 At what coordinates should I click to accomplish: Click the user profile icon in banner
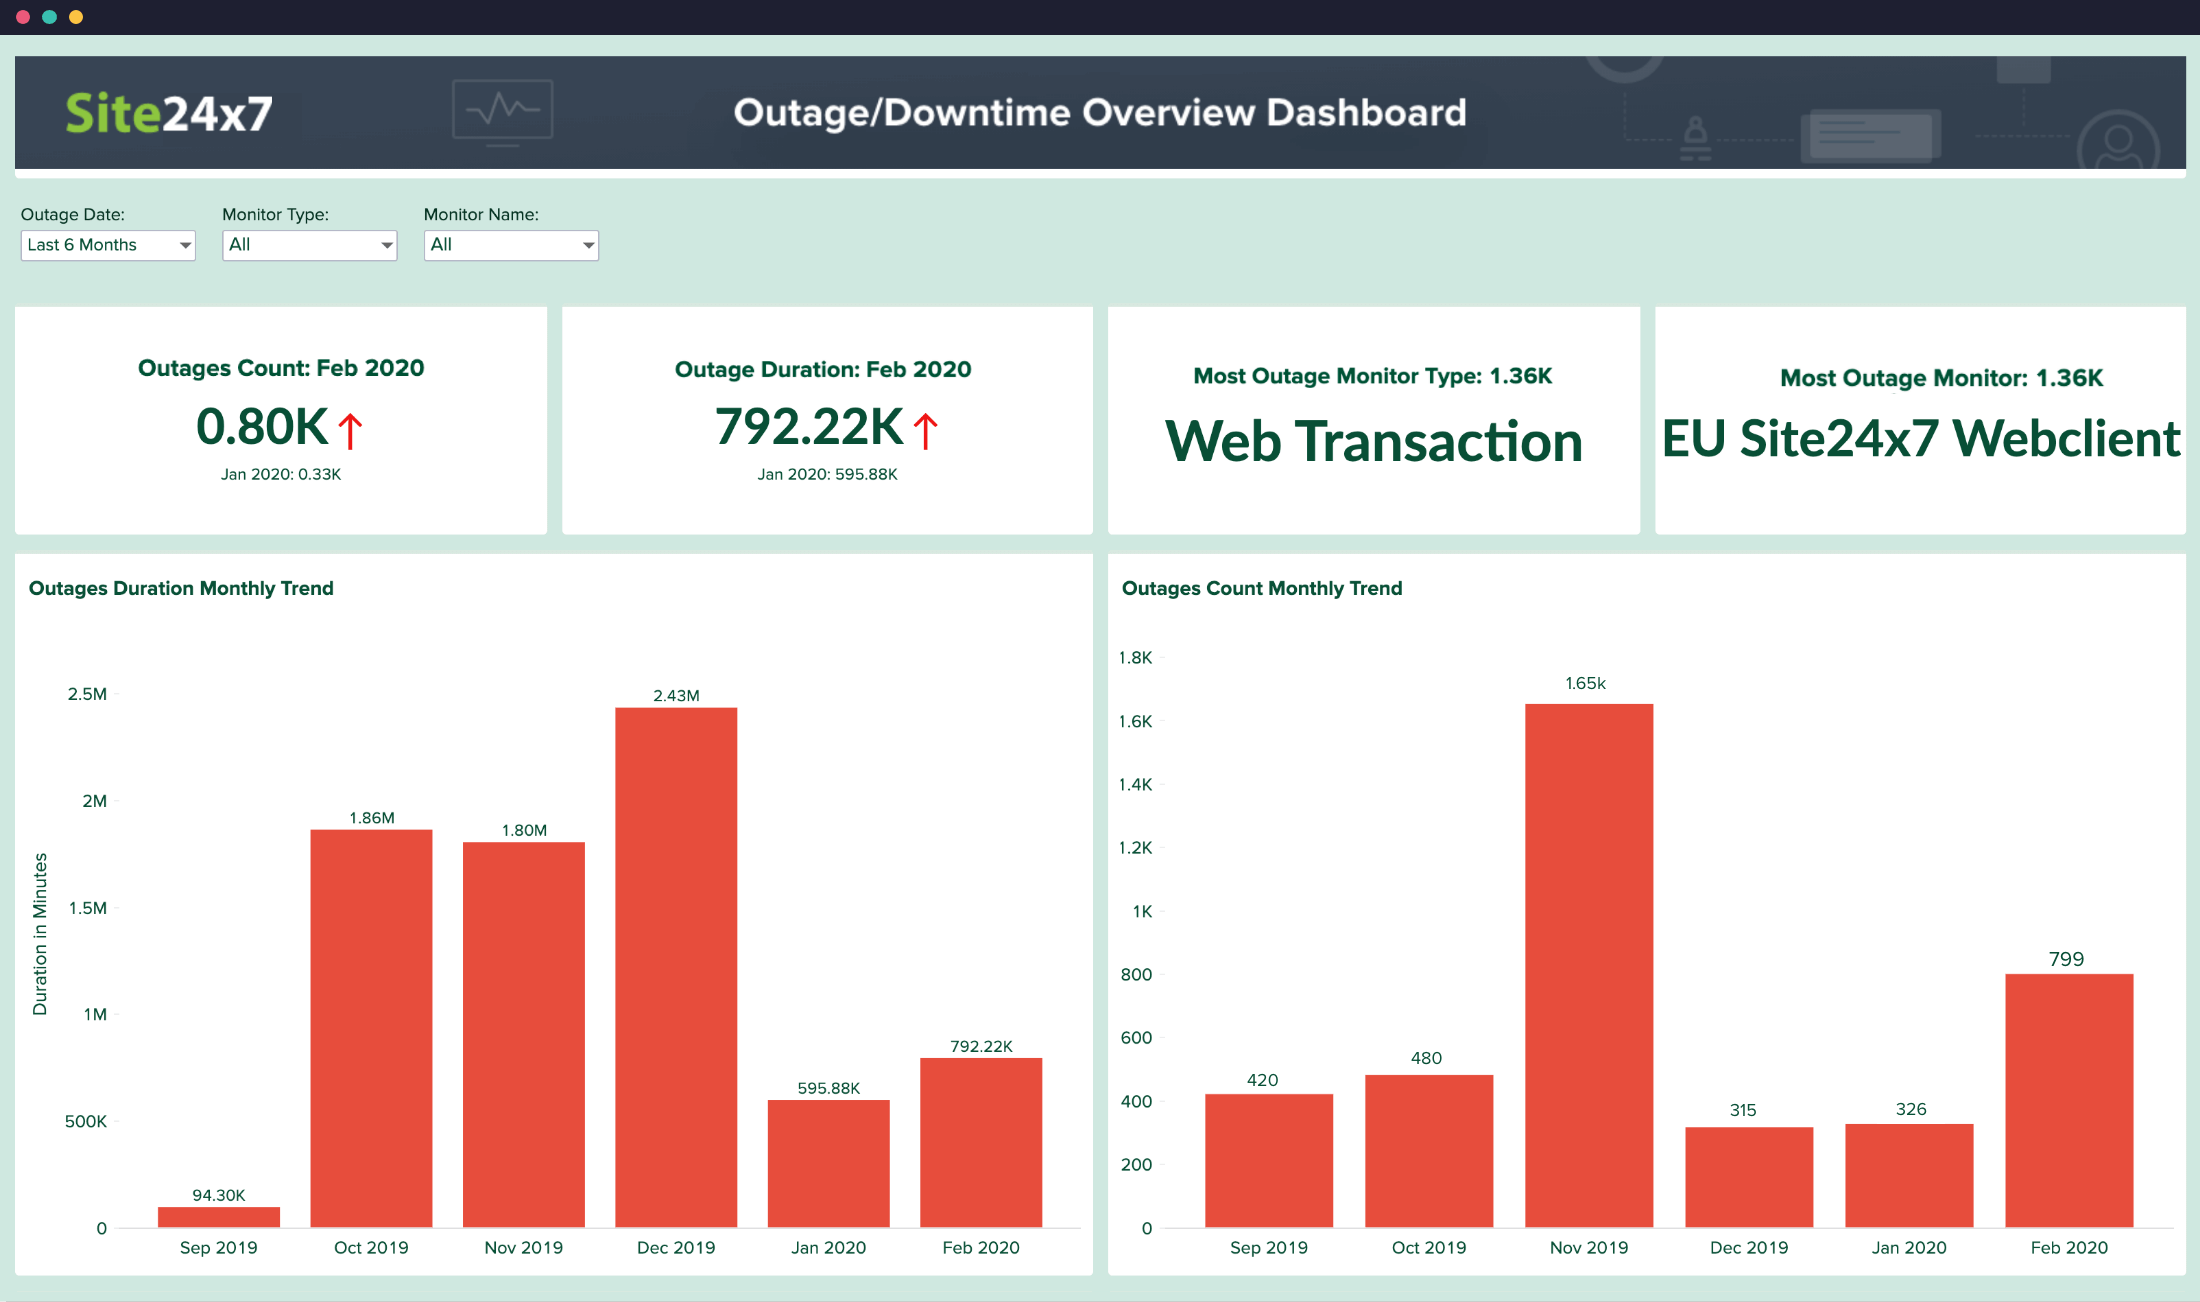point(2116,141)
